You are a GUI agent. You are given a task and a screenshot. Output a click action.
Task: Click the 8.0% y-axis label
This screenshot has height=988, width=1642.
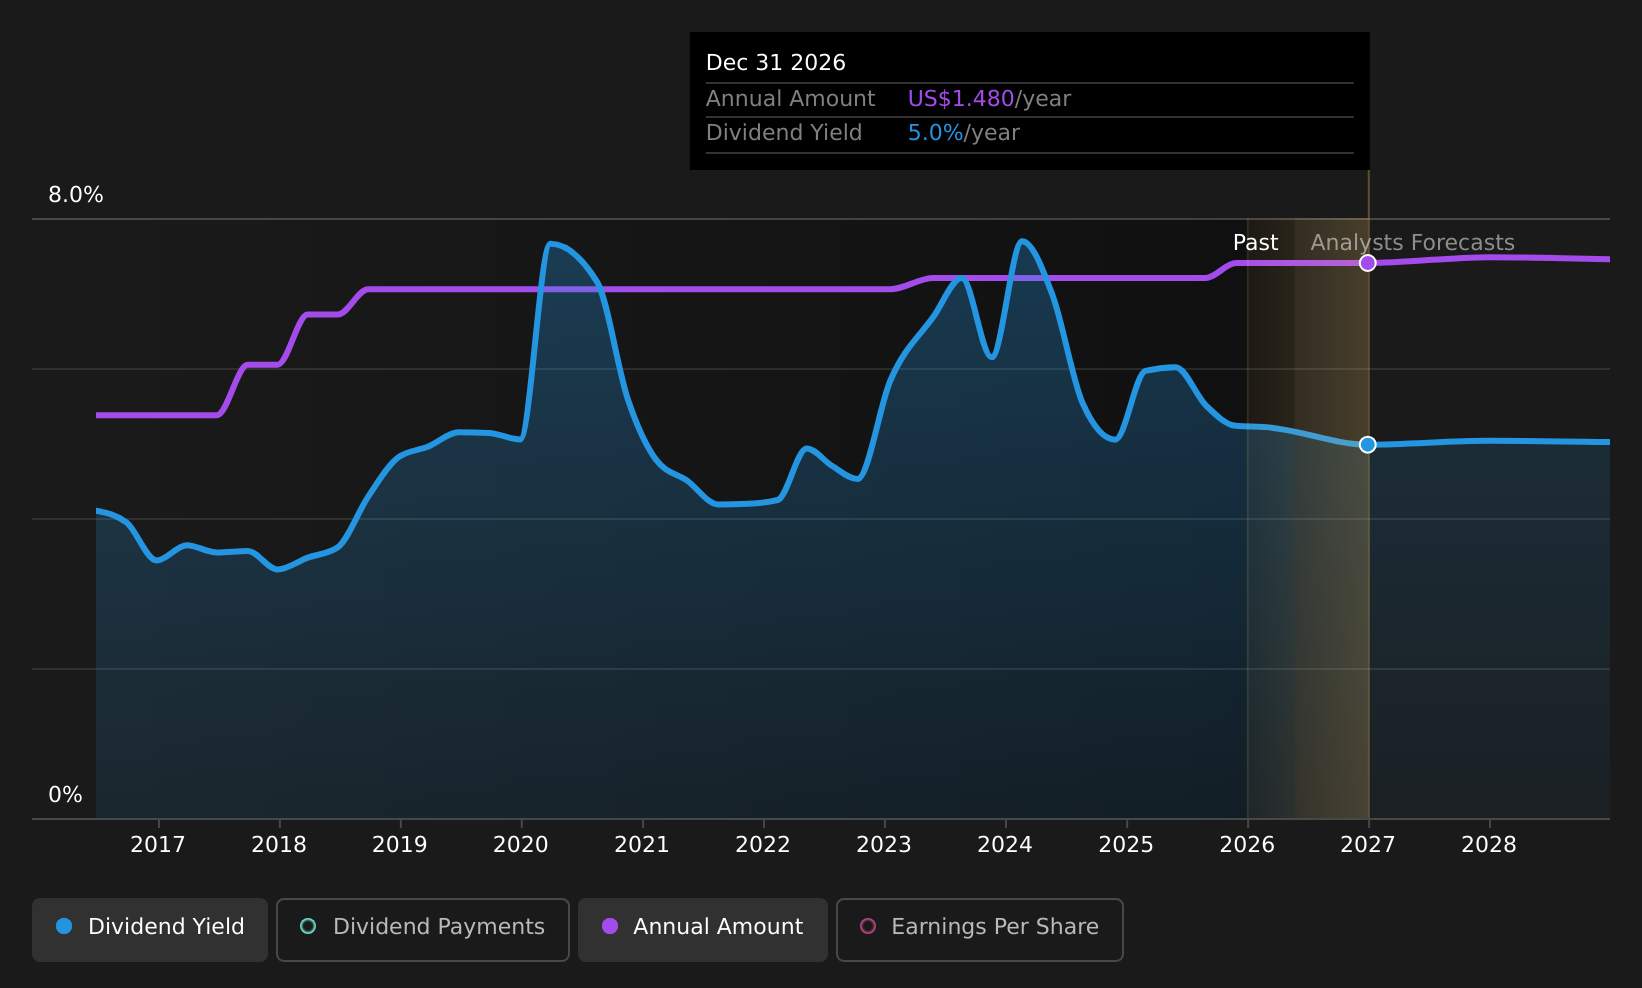[x=76, y=195]
